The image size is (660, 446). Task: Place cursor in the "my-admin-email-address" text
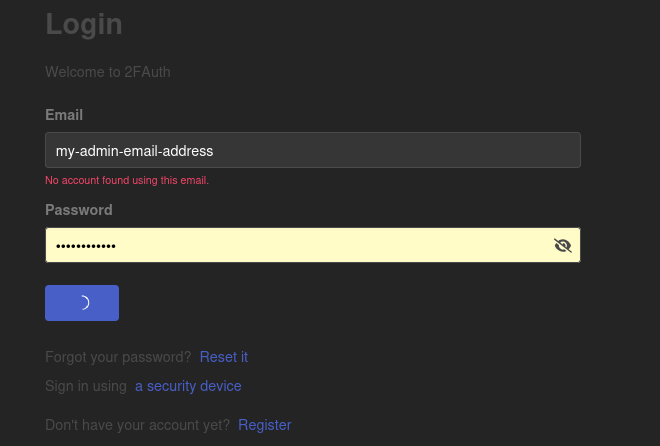pos(134,151)
